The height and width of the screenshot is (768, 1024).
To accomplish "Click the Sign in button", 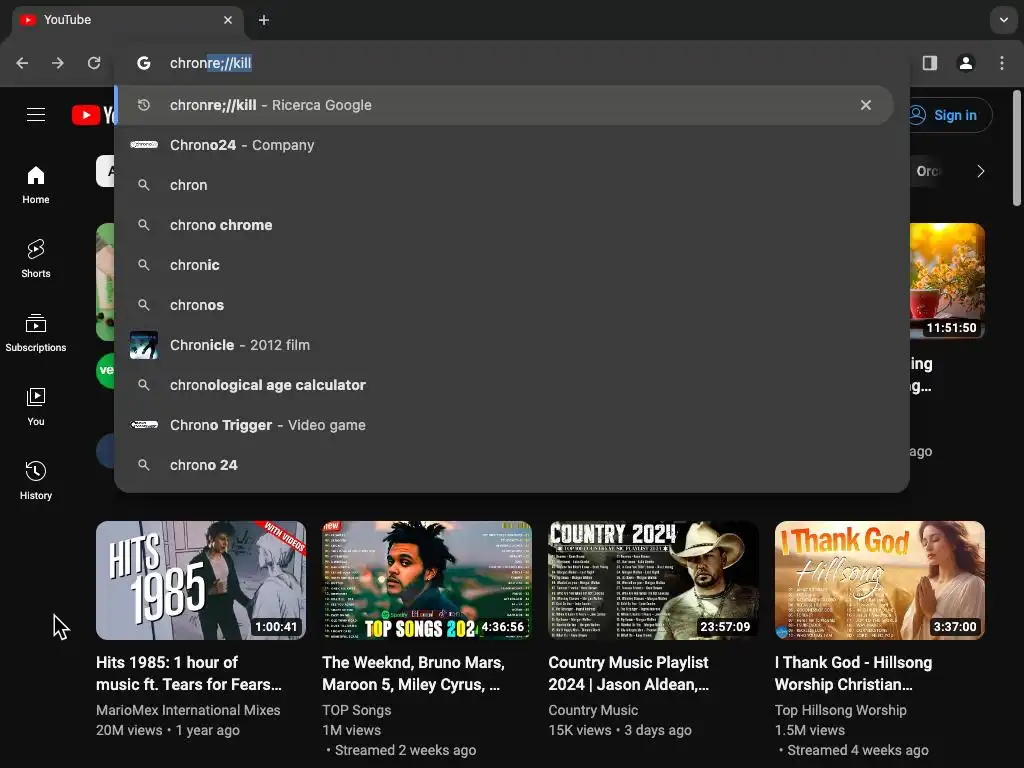I will click(x=950, y=115).
